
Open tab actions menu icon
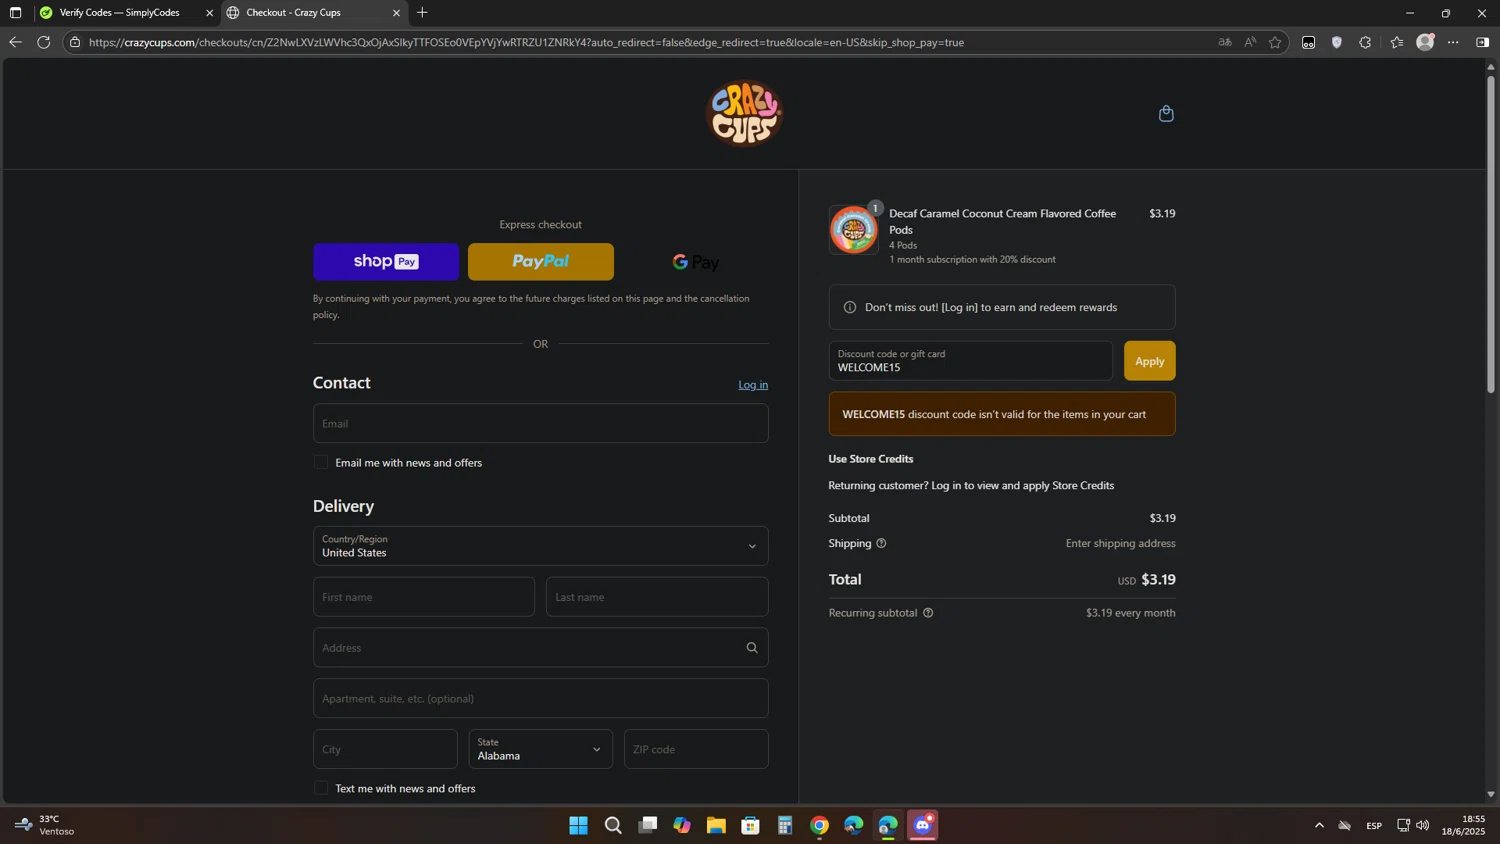pos(15,13)
